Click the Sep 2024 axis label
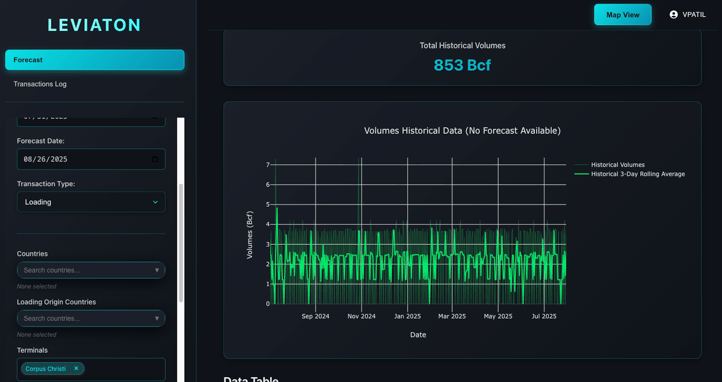 (315, 316)
